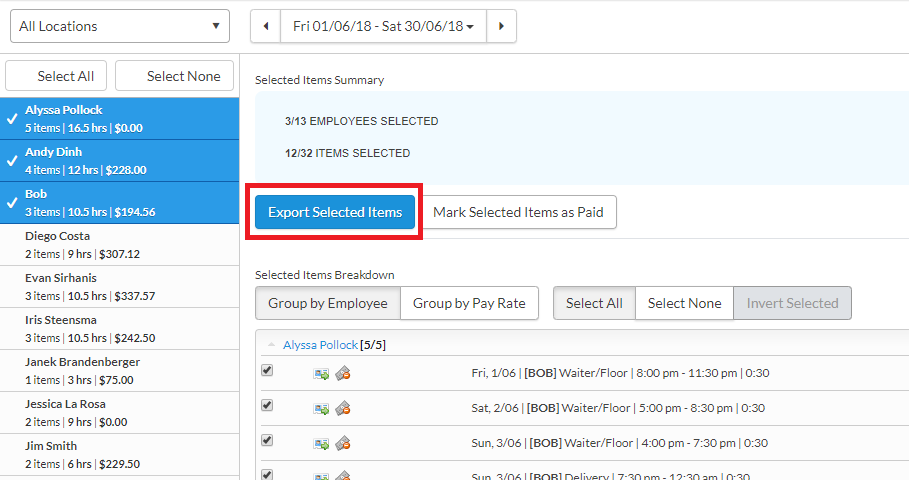This screenshot has height=480, width=909.
Task: Click sidebar Select None employees button
Action: 174,76
